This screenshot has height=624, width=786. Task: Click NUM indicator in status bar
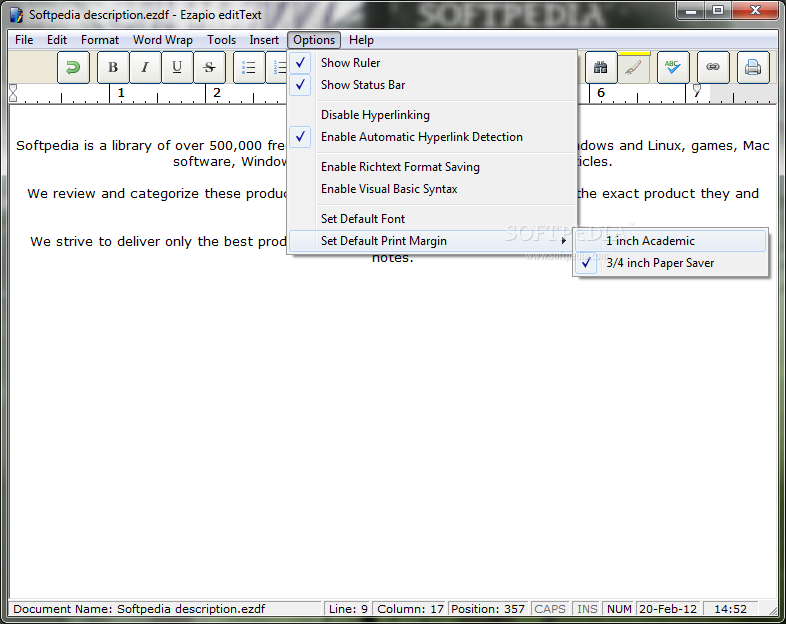[x=619, y=609]
